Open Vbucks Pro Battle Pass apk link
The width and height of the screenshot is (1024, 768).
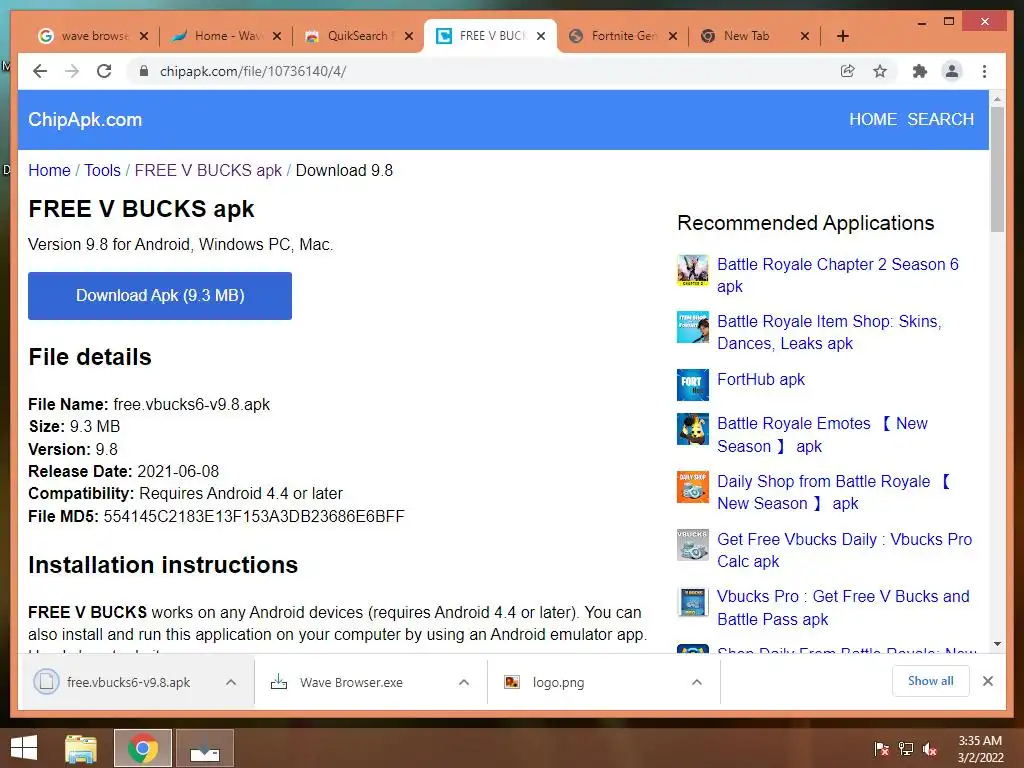click(x=843, y=607)
